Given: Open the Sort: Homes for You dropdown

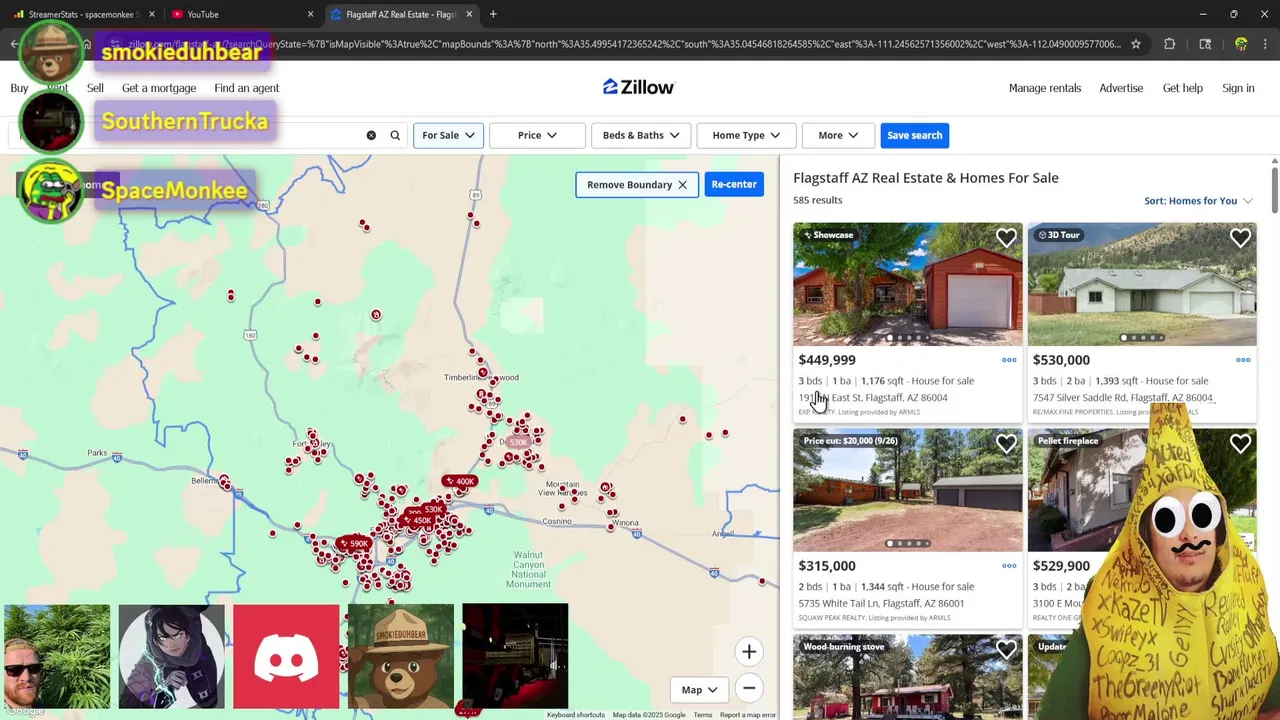Looking at the screenshot, I should 1198,201.
